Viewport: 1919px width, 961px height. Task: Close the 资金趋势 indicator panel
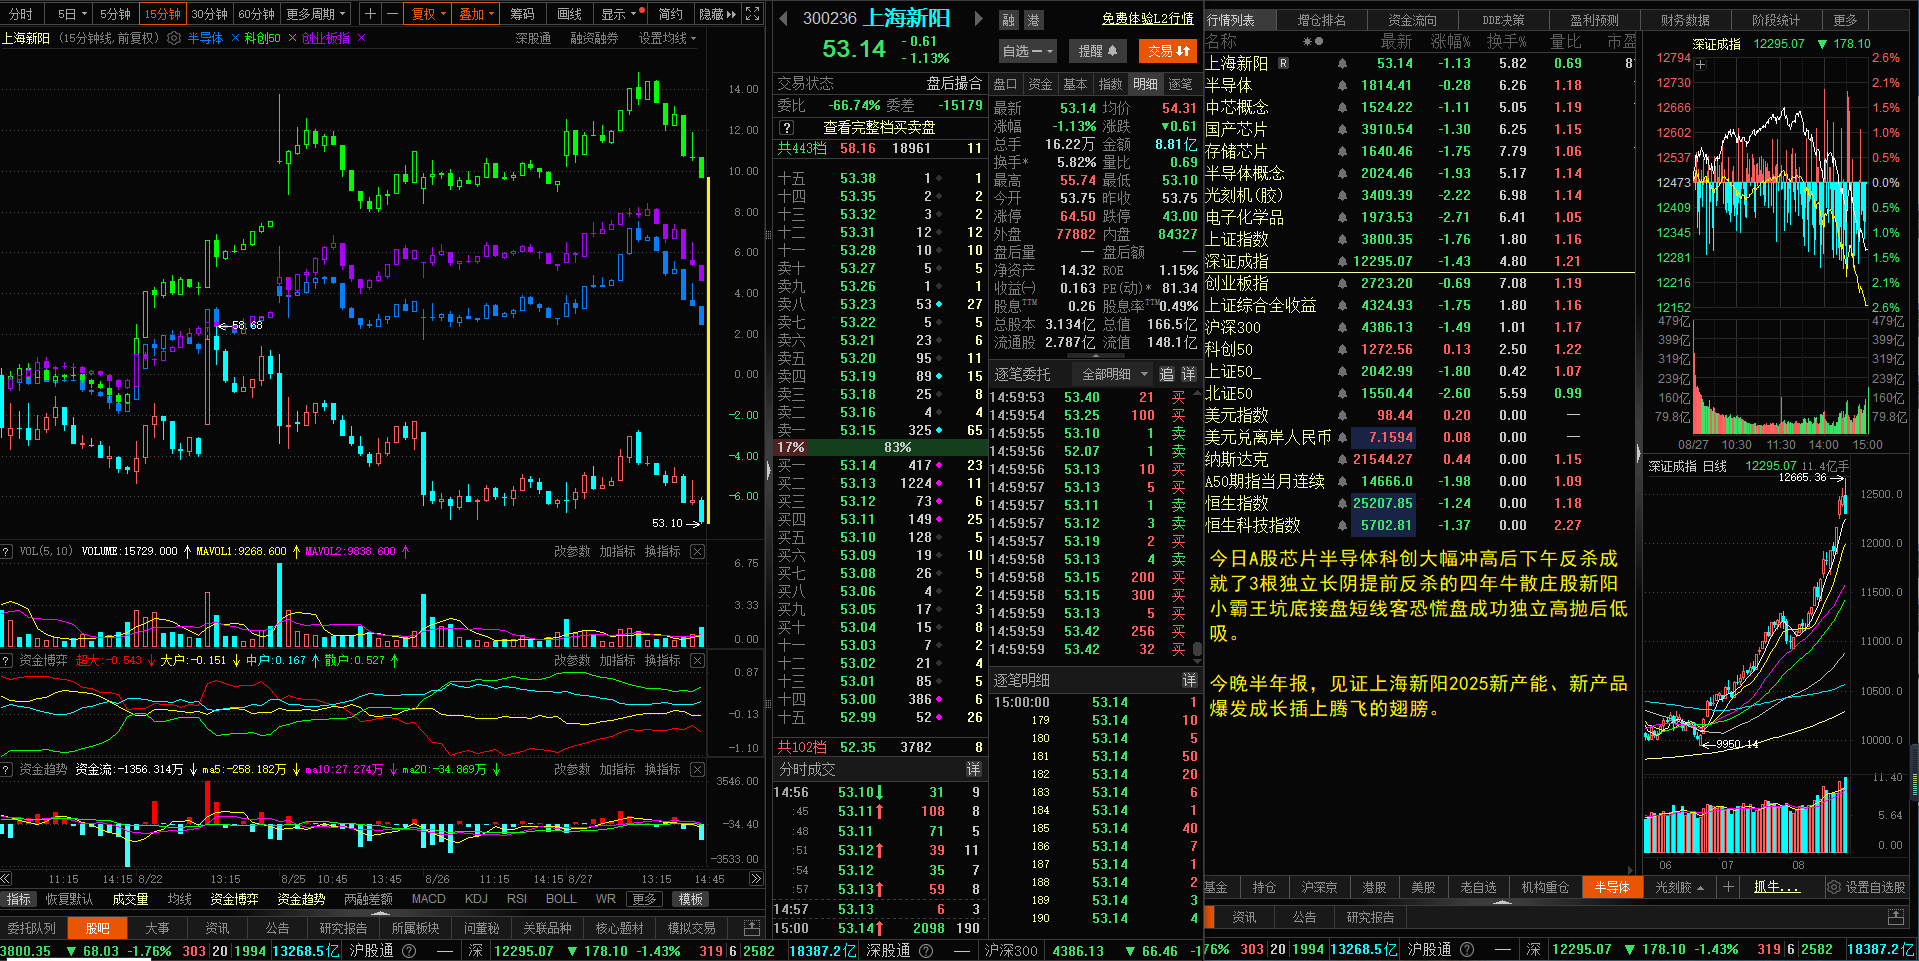[x=697, y=769]
